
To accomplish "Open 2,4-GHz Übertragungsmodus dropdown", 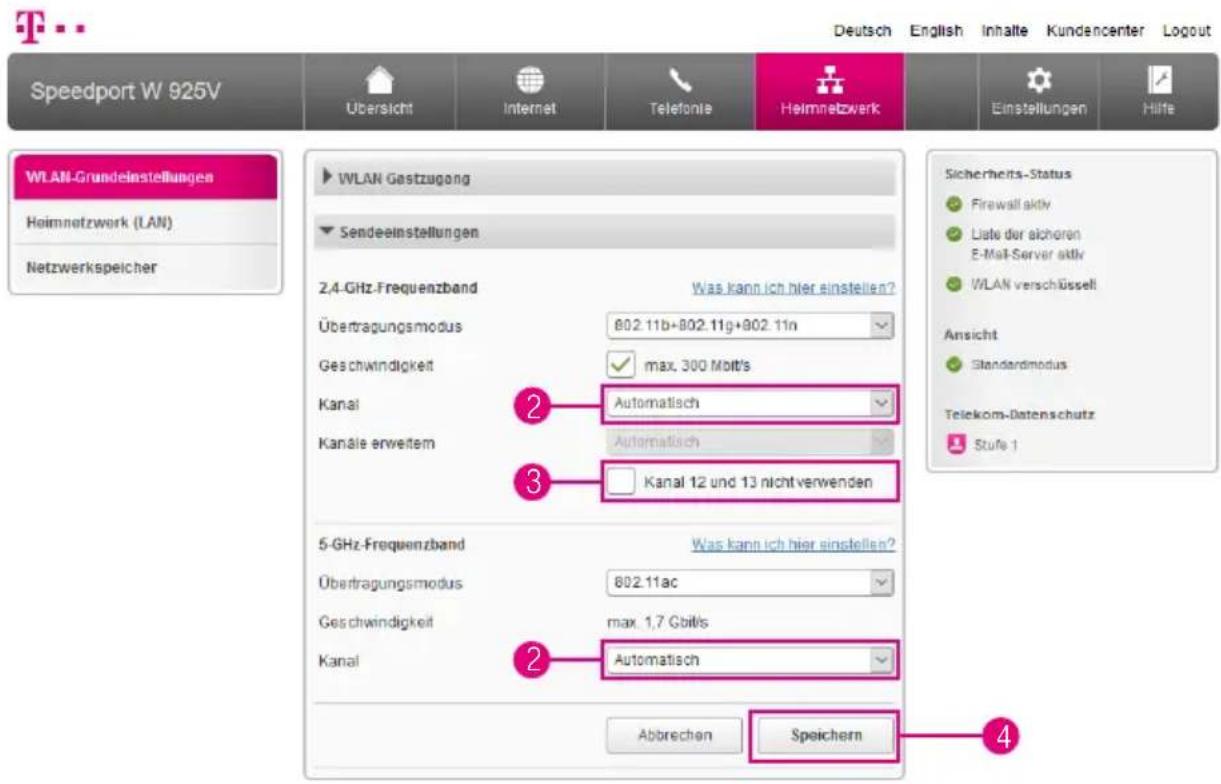I will [748, 326].
